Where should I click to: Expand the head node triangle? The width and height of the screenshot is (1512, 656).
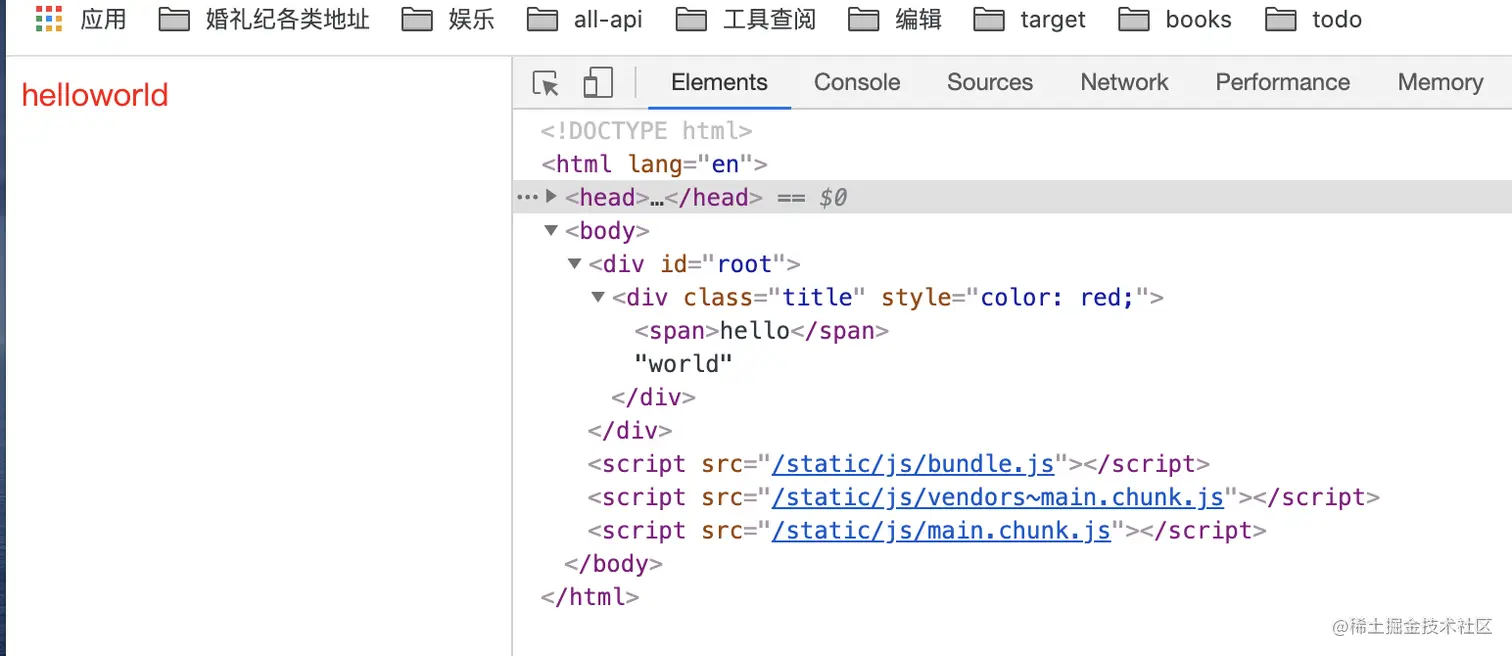(551, 197)
